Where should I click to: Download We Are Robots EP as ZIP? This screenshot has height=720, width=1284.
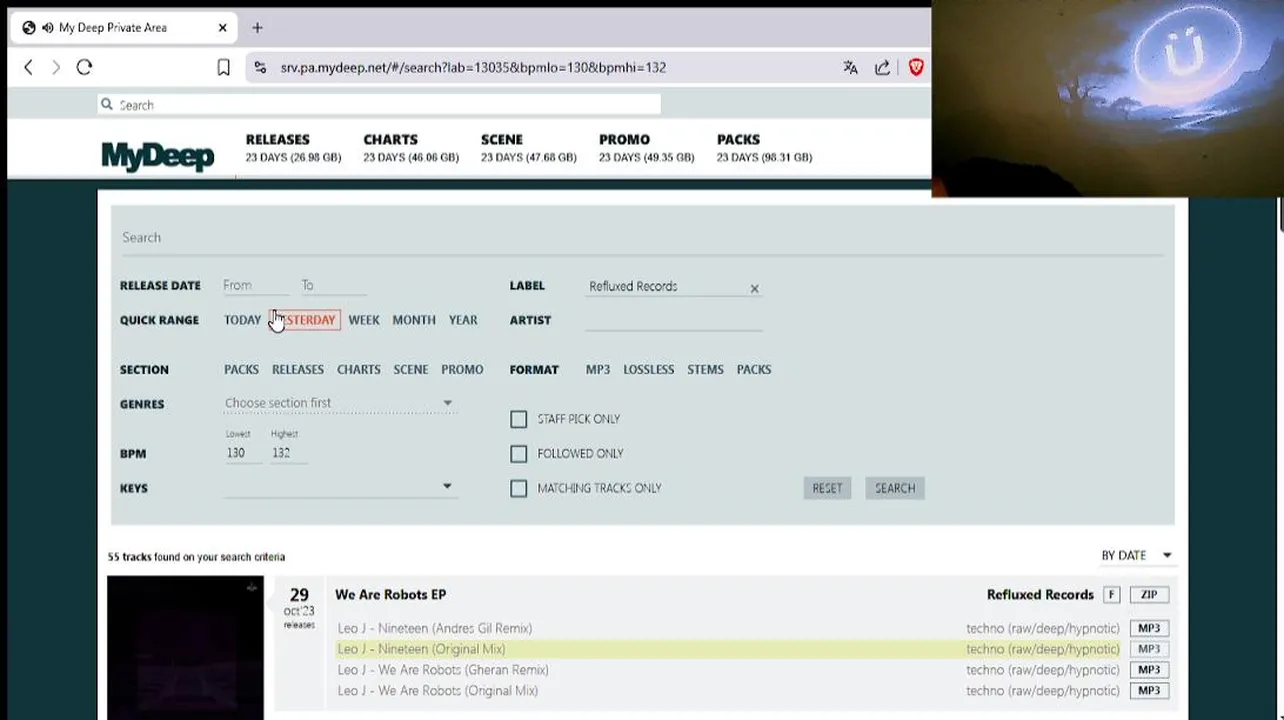[x=1149, y=594]
